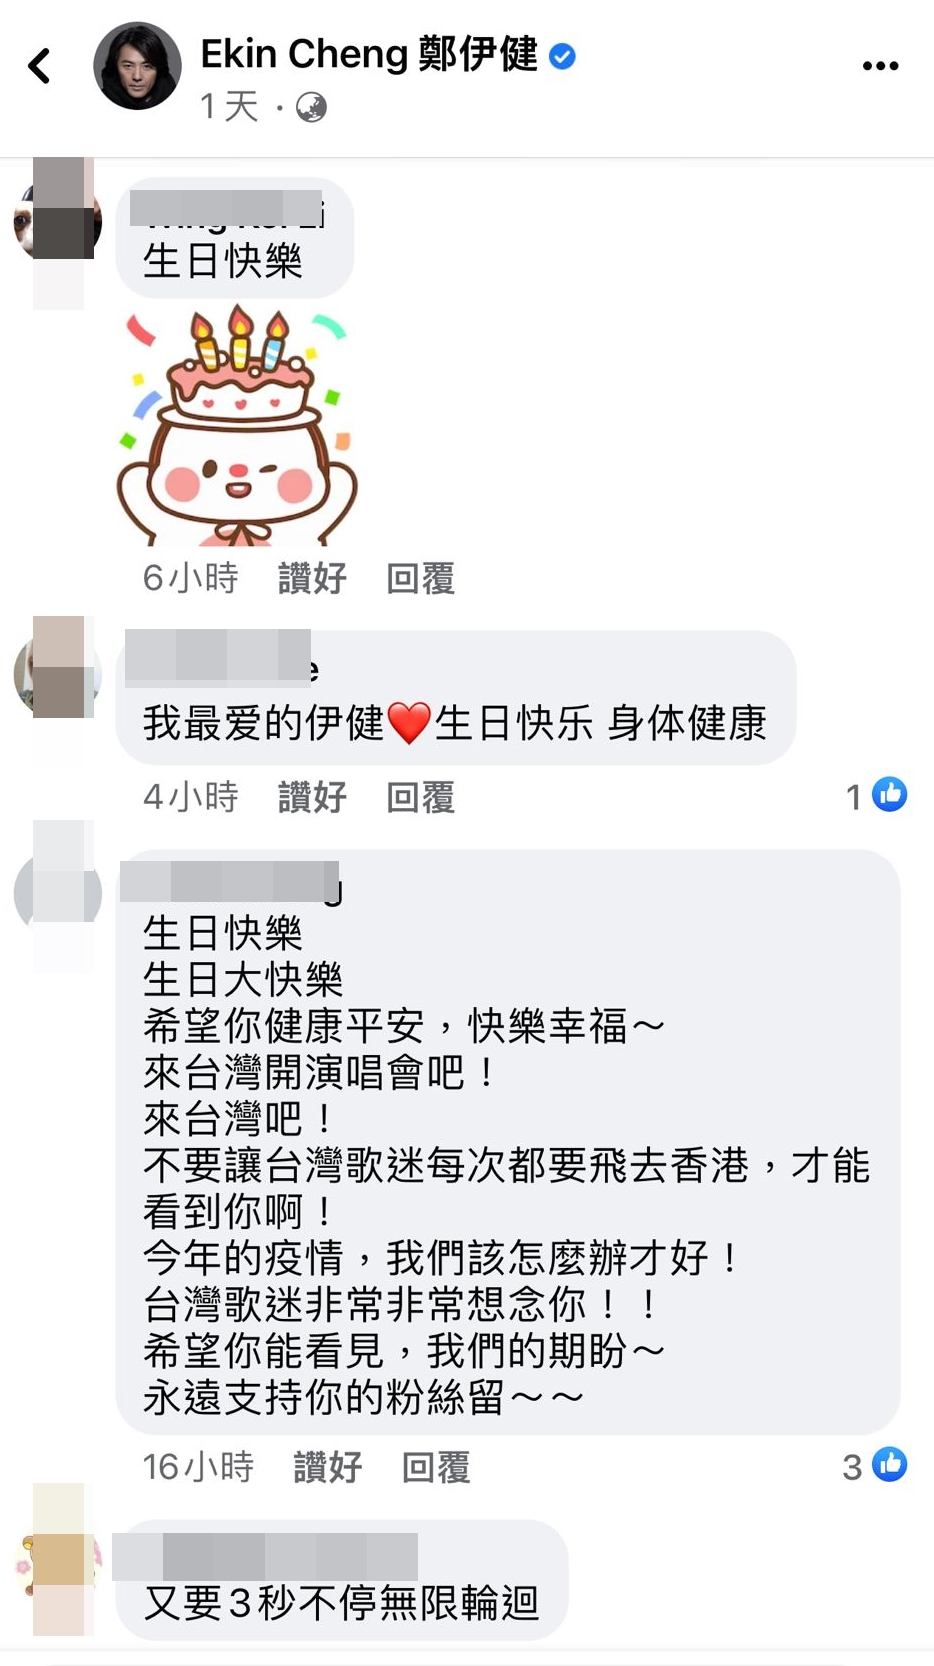Viewport: 934px width, 1666px height.
Task: Like the 16小時 Taiwan fan comment
Action: tap(327, 1467)
